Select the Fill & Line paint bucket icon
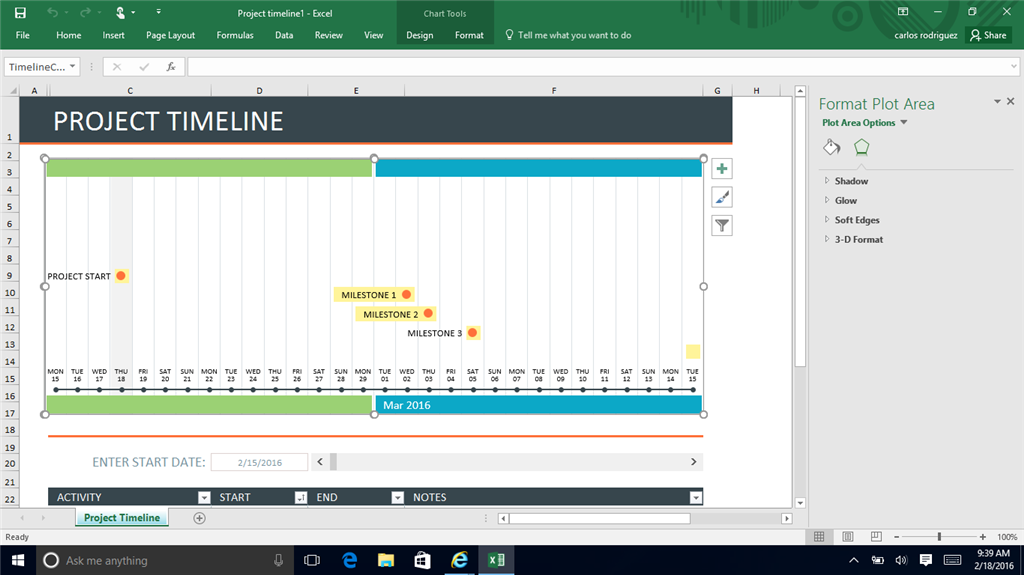 [831, 147]
